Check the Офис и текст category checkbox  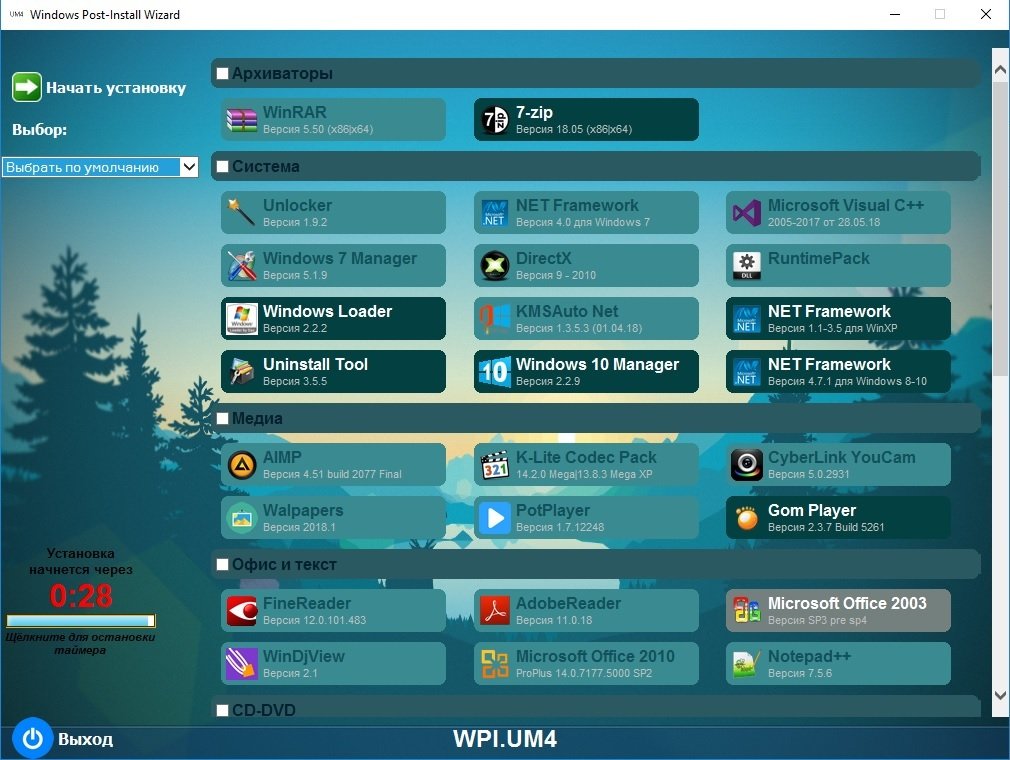click(222, 565)
